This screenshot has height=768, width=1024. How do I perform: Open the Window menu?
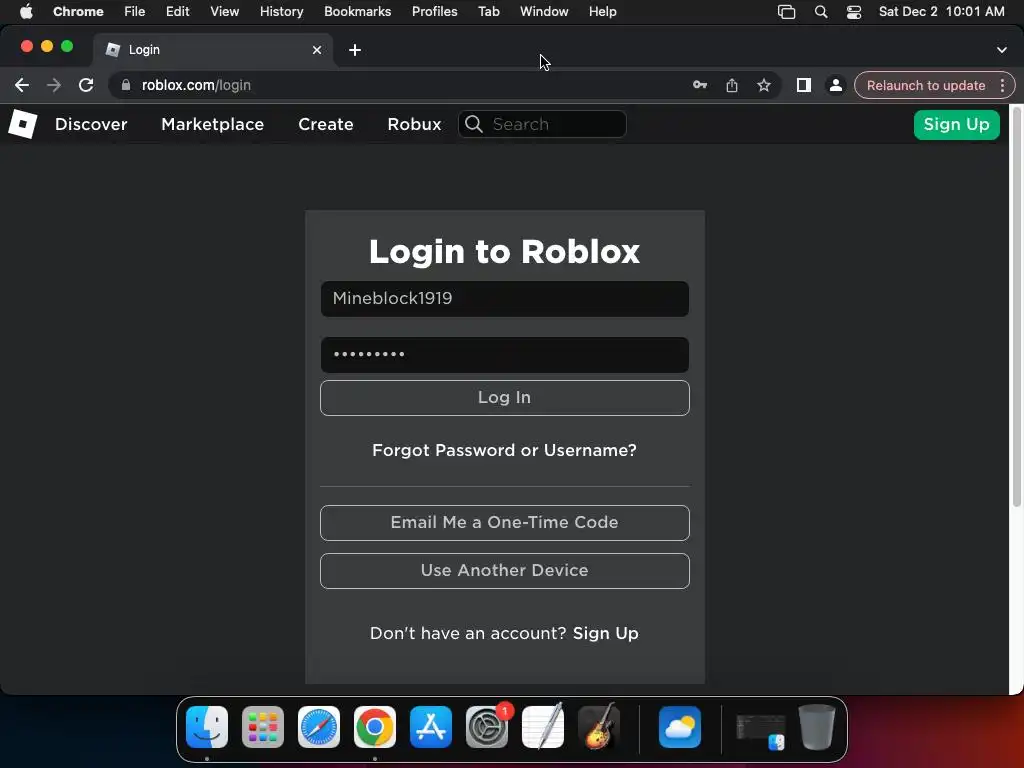click(x=544, y=11)
